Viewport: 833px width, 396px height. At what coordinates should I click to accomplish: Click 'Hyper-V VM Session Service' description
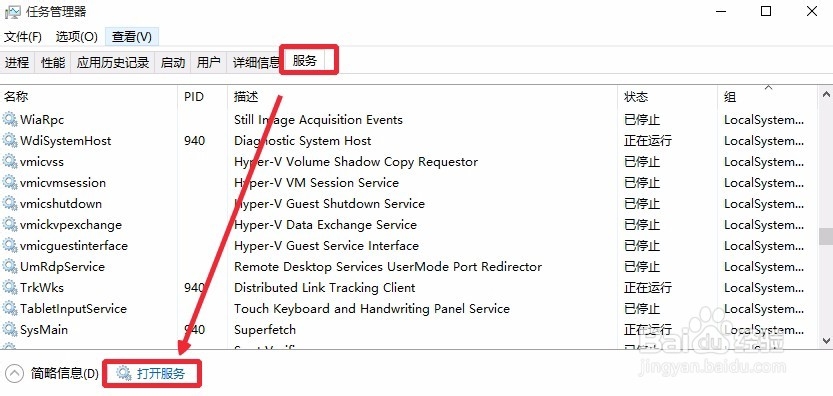pyautogui.click(x=316, y=182)
